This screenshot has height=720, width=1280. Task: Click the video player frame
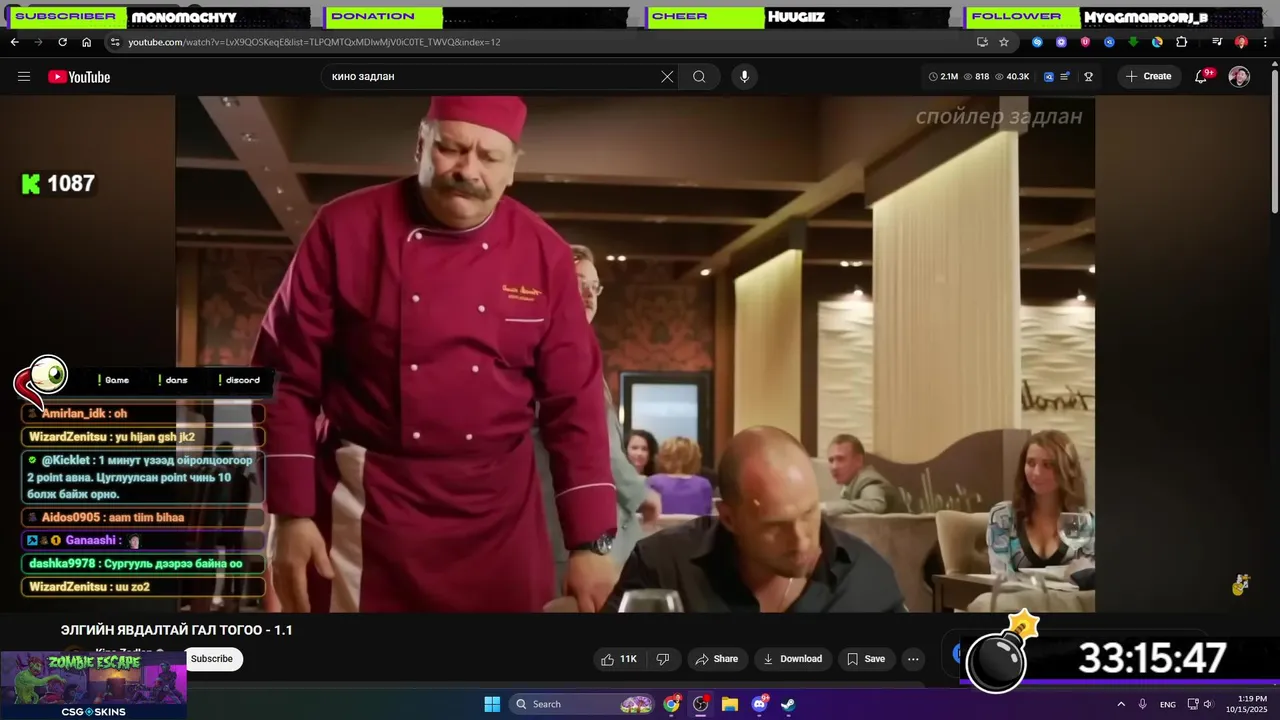pyautogui.click(x=635, y=354)
